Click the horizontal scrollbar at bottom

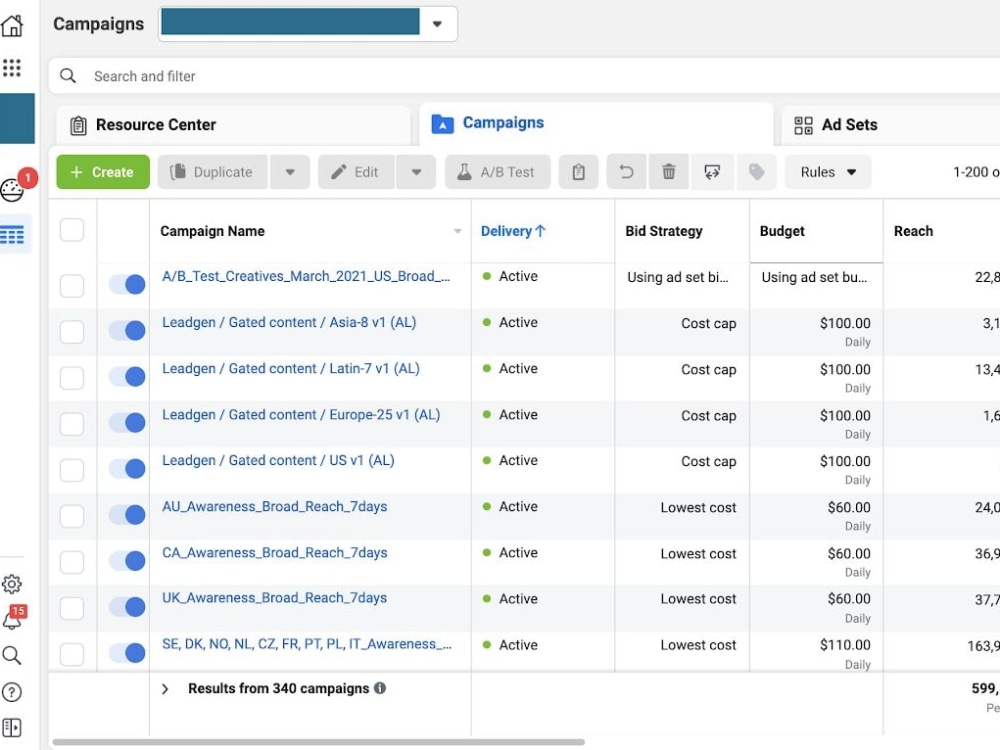[319, 742]
